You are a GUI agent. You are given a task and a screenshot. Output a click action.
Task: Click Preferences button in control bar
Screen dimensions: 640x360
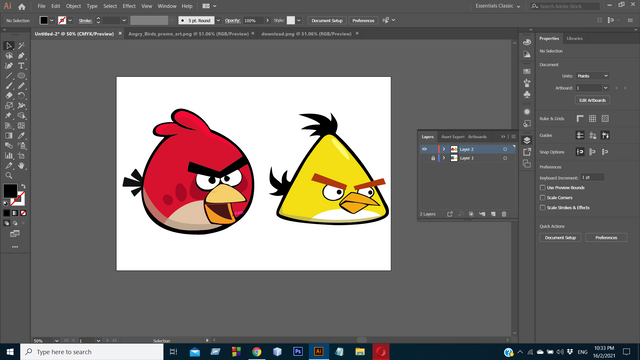click(x=363, y=20)
